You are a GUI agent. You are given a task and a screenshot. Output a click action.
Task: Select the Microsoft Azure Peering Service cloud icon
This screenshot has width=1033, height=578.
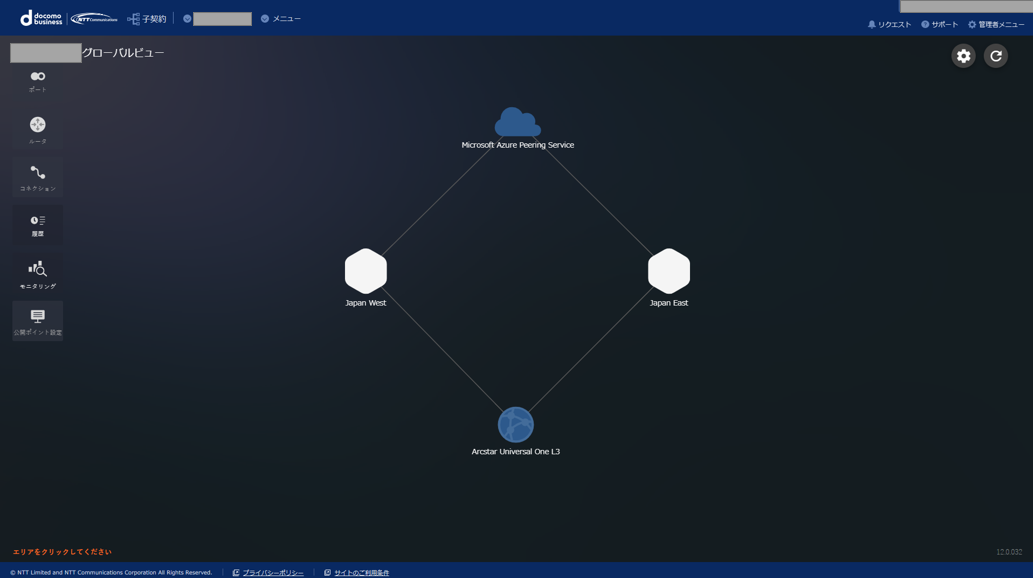(x=518, y=122)
